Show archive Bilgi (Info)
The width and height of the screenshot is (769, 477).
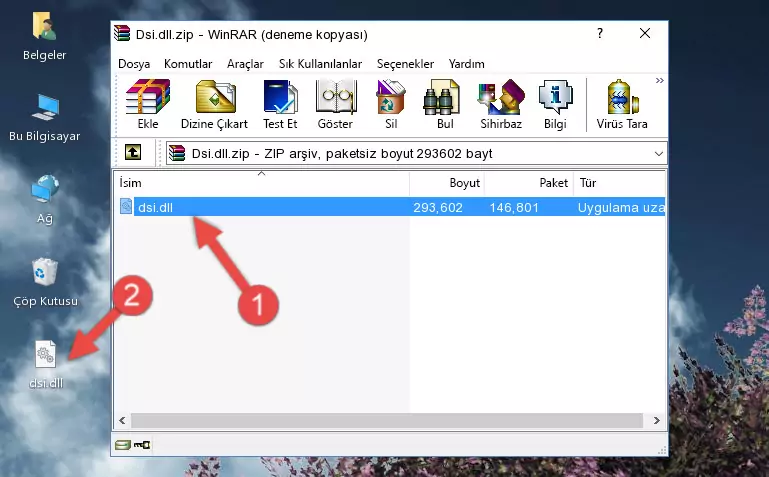[x=555, y=104]
